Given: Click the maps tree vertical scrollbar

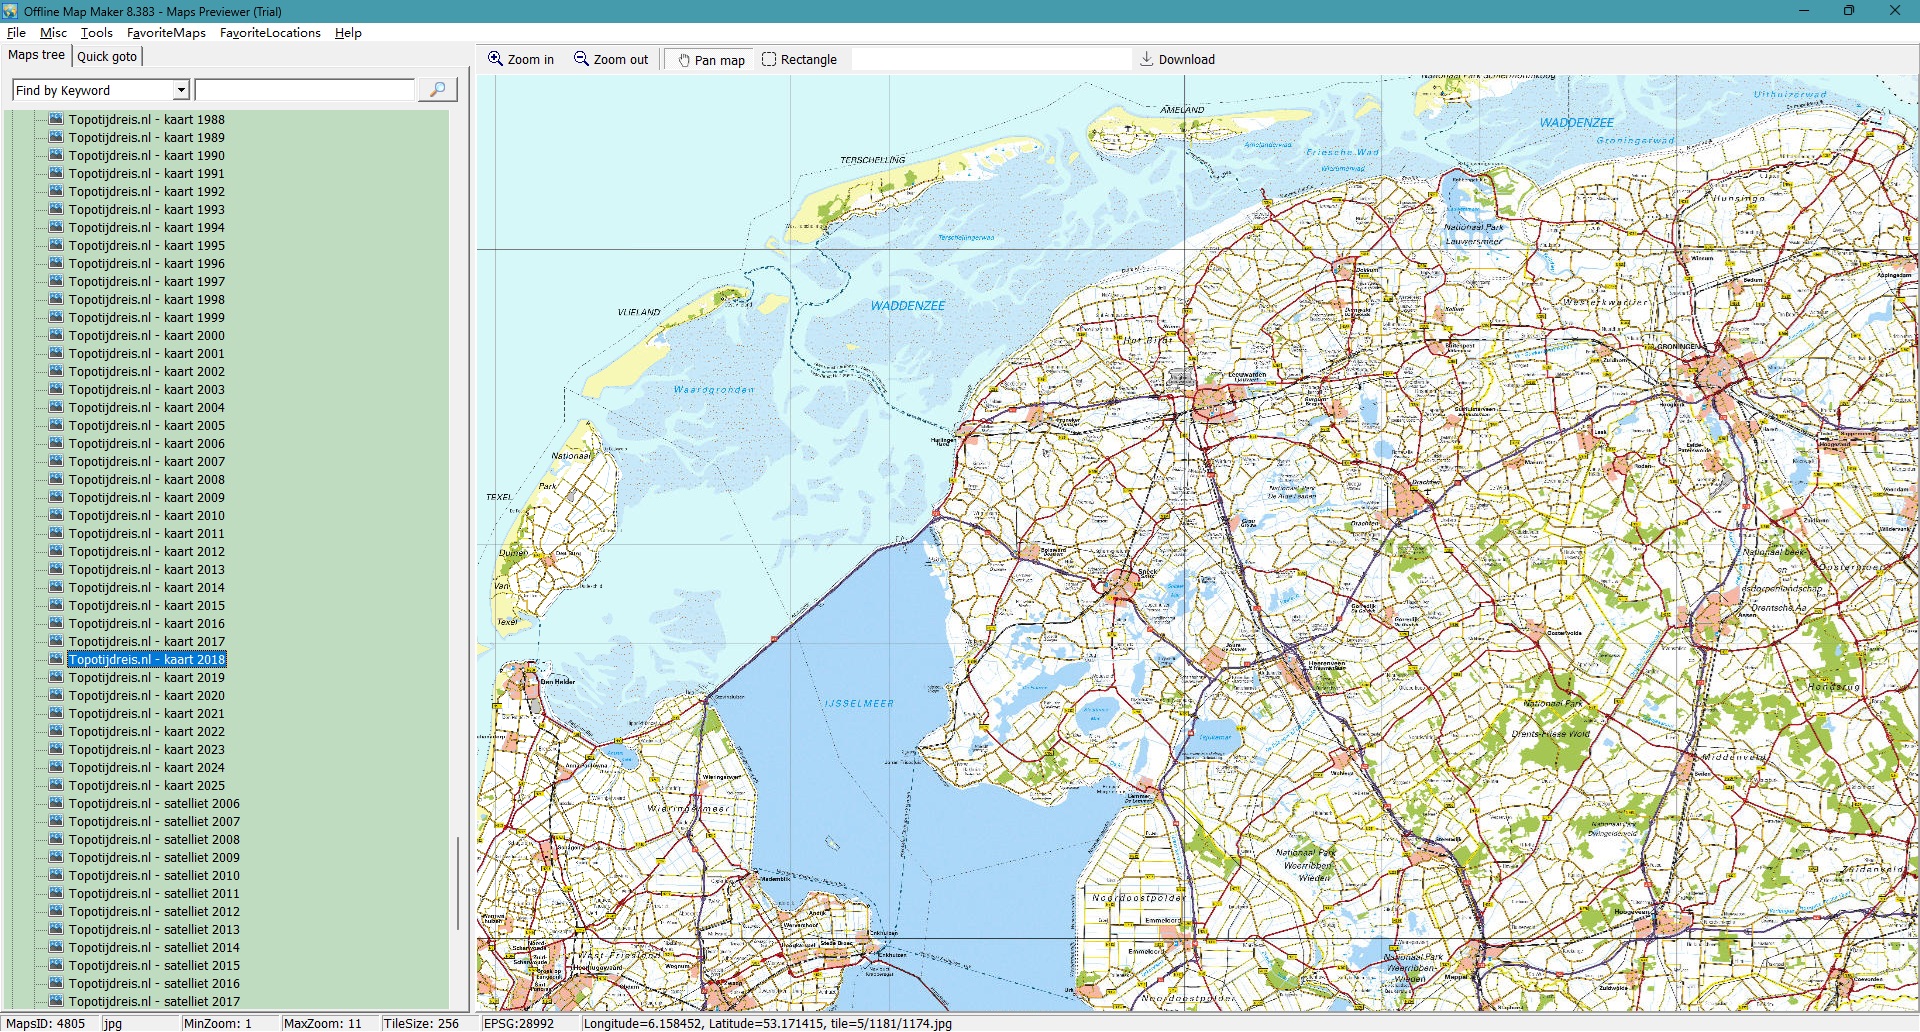Looking at the screenshot, I should [458, 880].
